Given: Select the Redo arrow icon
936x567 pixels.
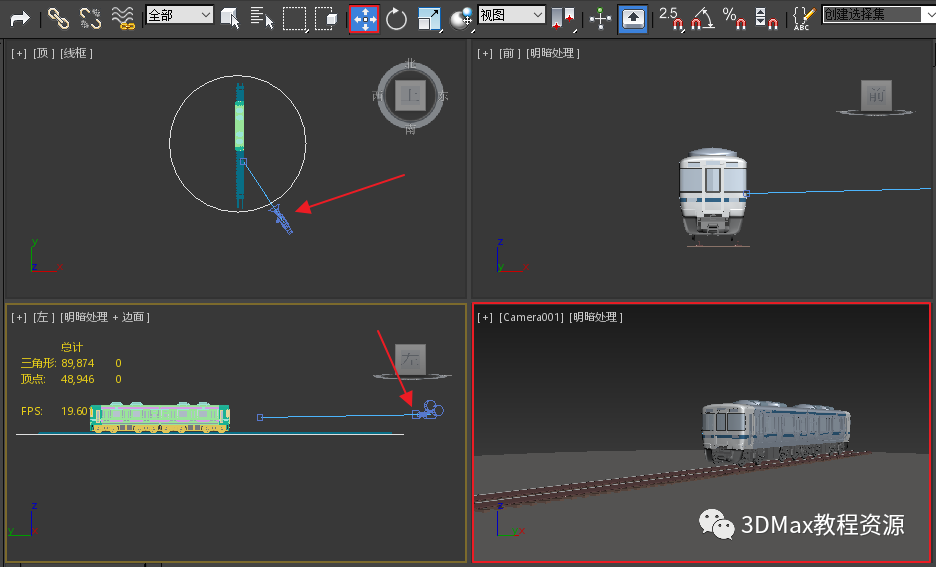Looking at the screenshot, I should point(20,19).
